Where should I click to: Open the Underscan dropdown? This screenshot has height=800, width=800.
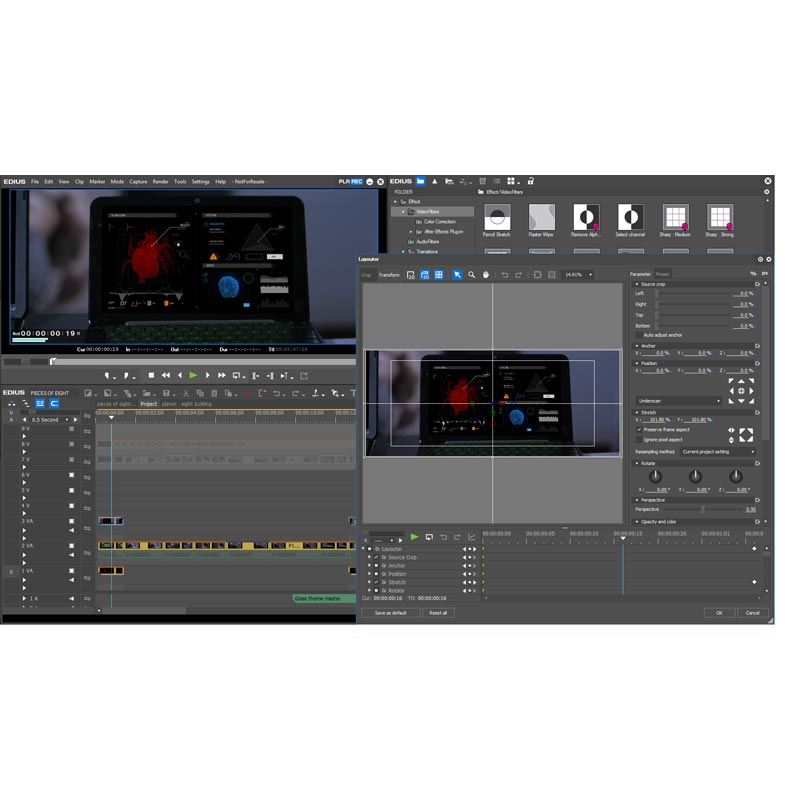[680, 399]
